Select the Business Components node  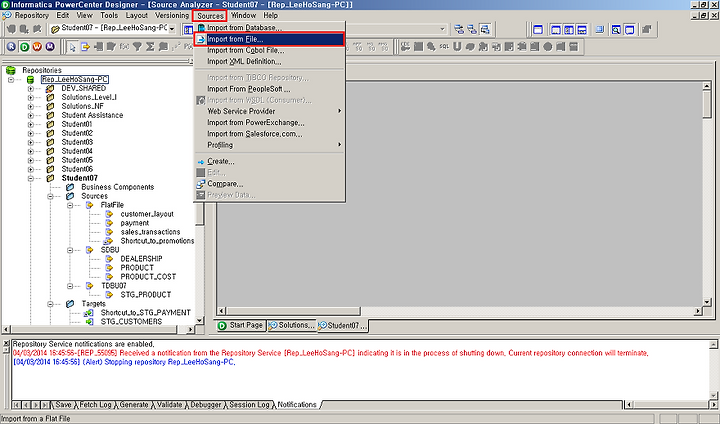118,187
